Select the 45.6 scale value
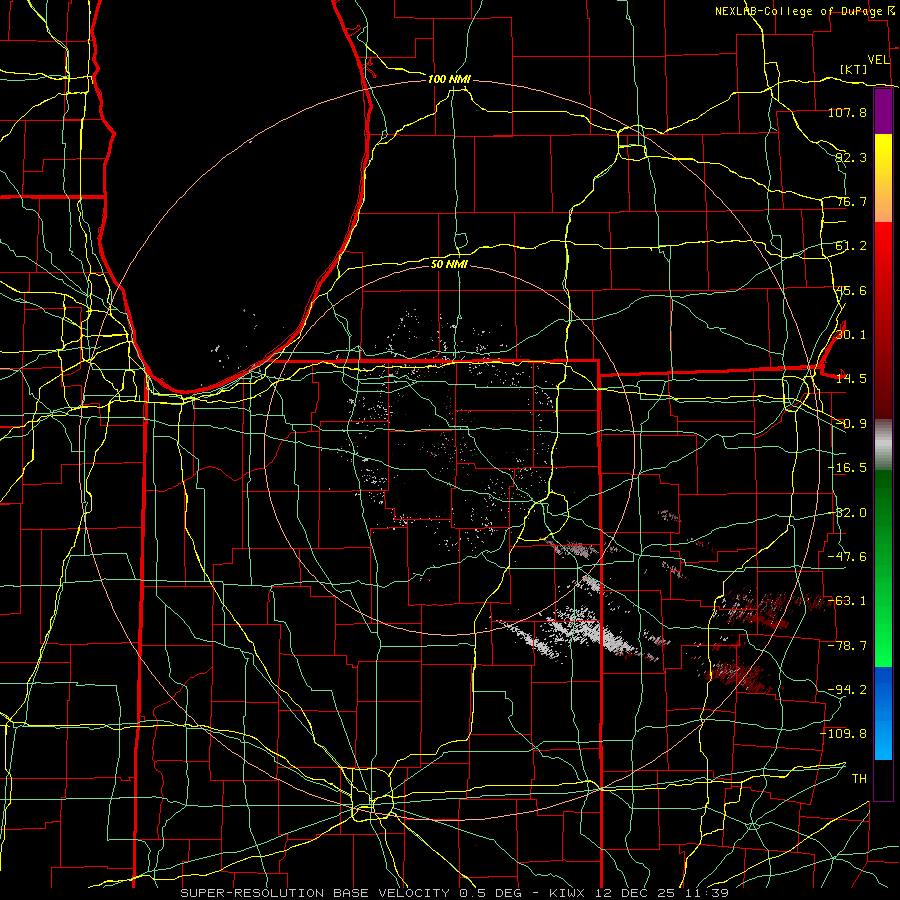This screenshot has height=900, width=900. coord(851,290)
